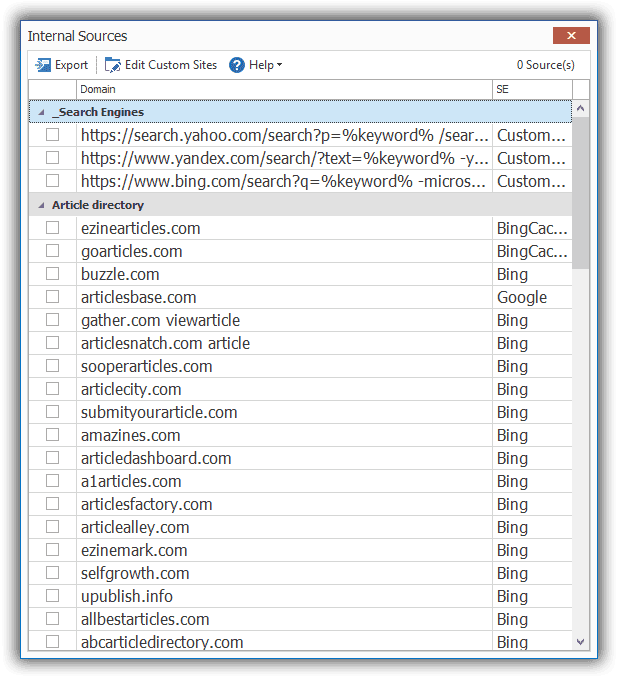Enable the articledashboard.com checkbox
618x679 pixels.
point(52,457)
